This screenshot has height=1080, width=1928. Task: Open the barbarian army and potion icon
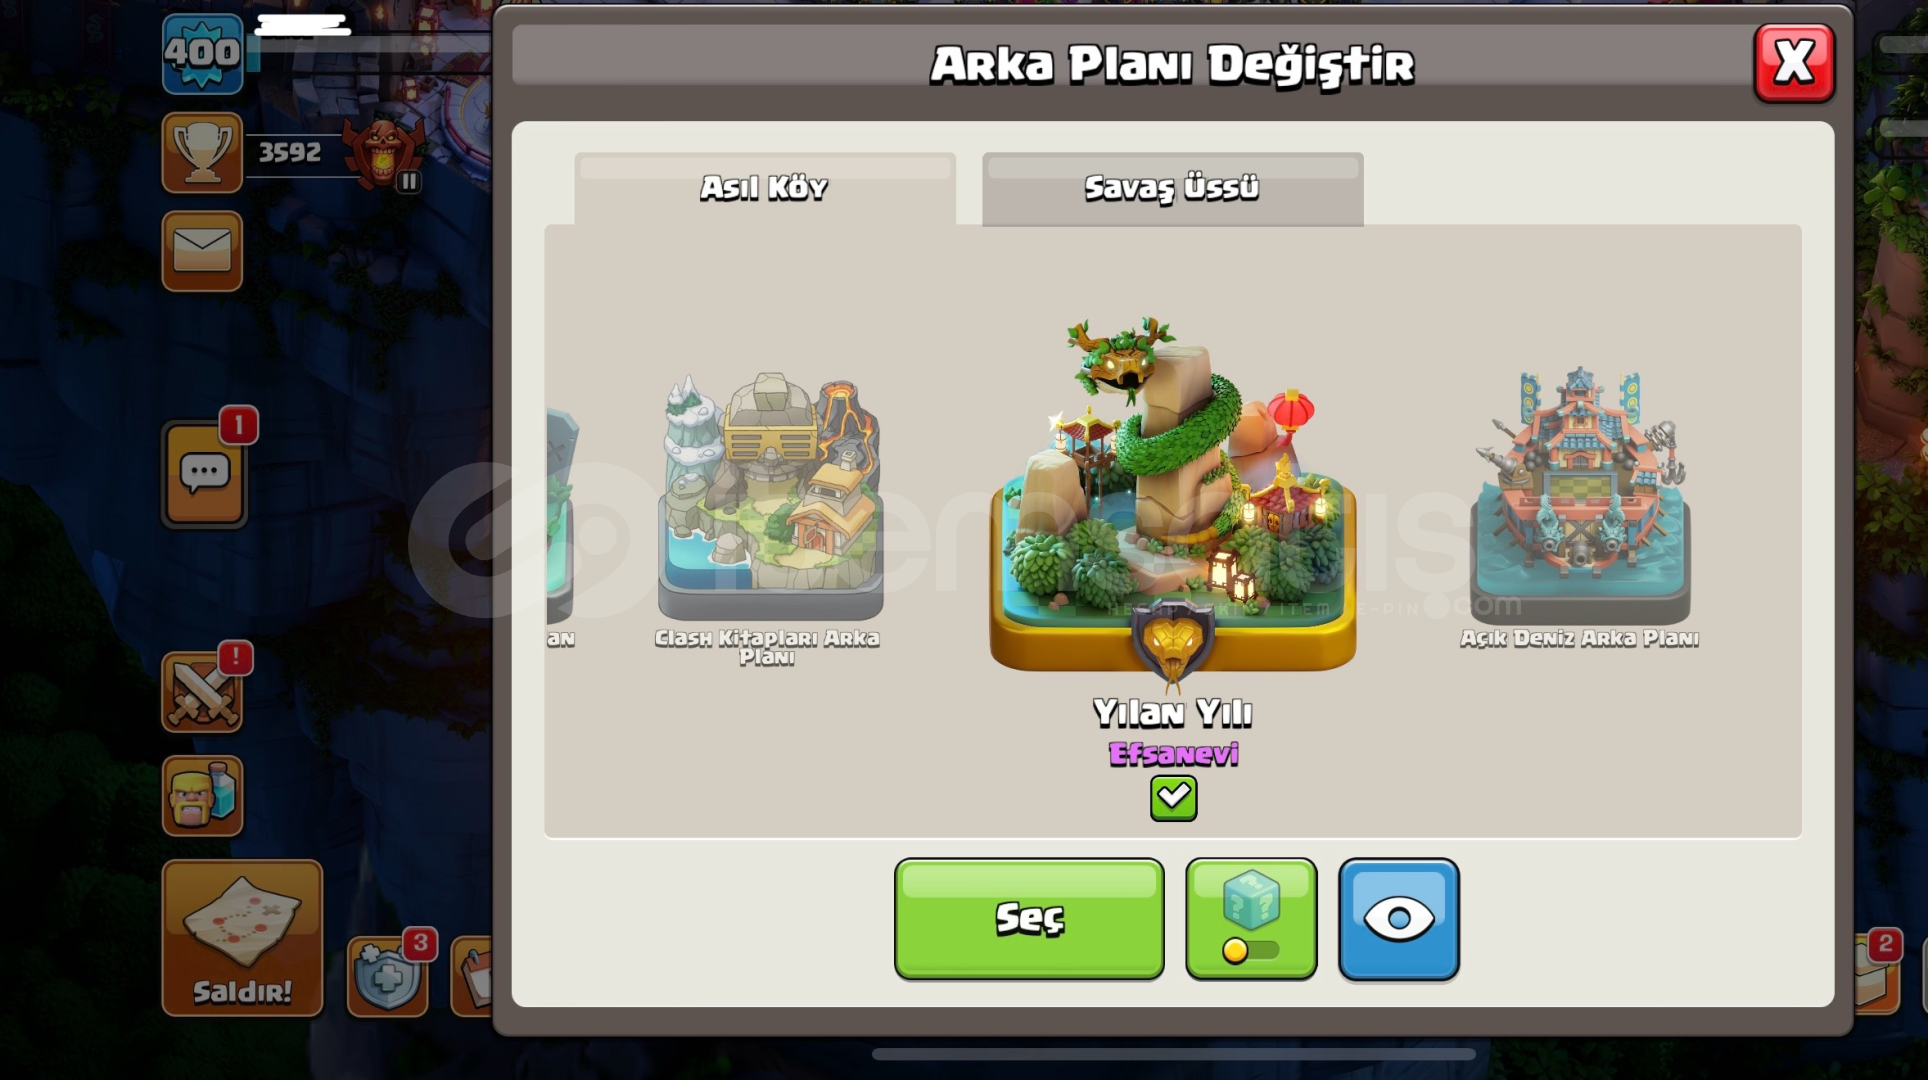tap(202, 796)
